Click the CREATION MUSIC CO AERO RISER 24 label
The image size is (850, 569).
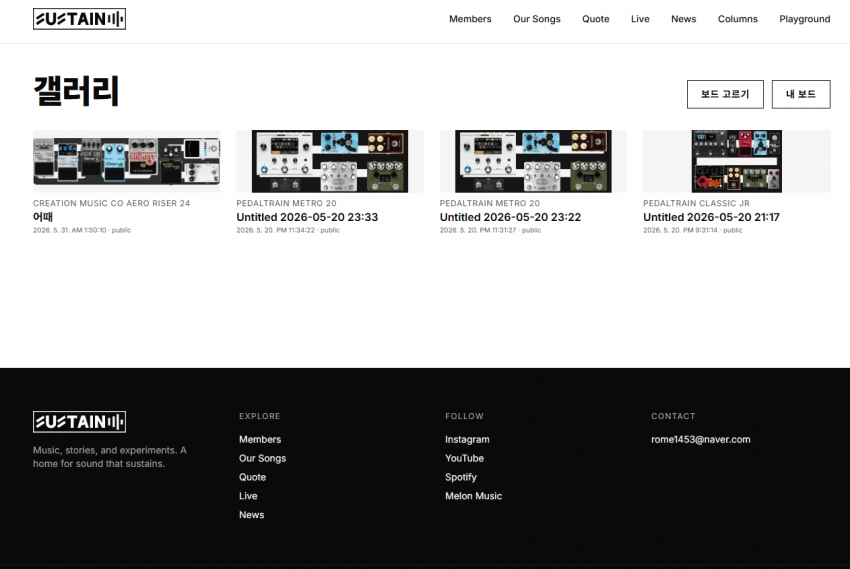click(111, 203)
